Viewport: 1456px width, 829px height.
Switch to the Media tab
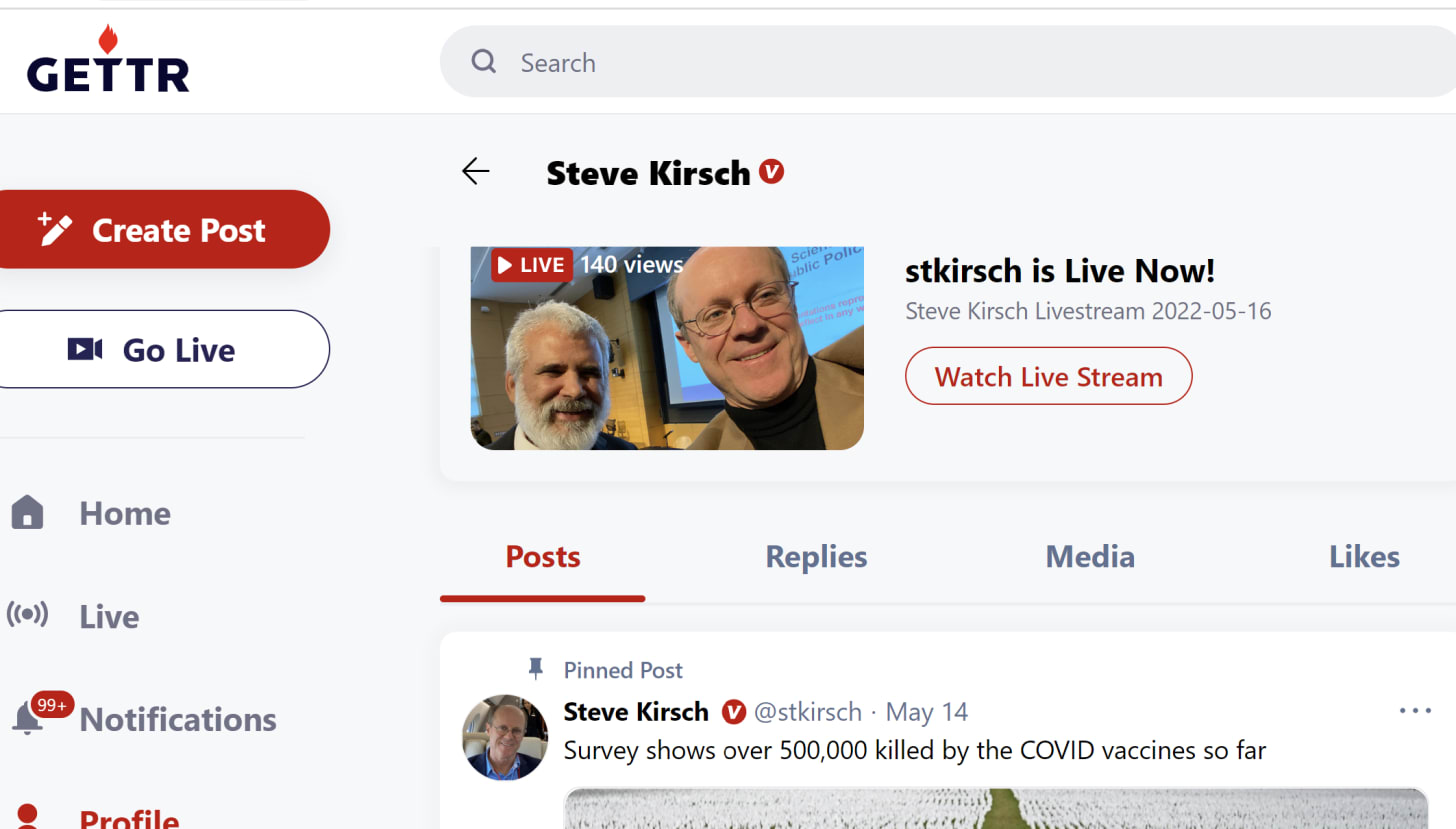pyautogui.click(x=1089, y=557)
